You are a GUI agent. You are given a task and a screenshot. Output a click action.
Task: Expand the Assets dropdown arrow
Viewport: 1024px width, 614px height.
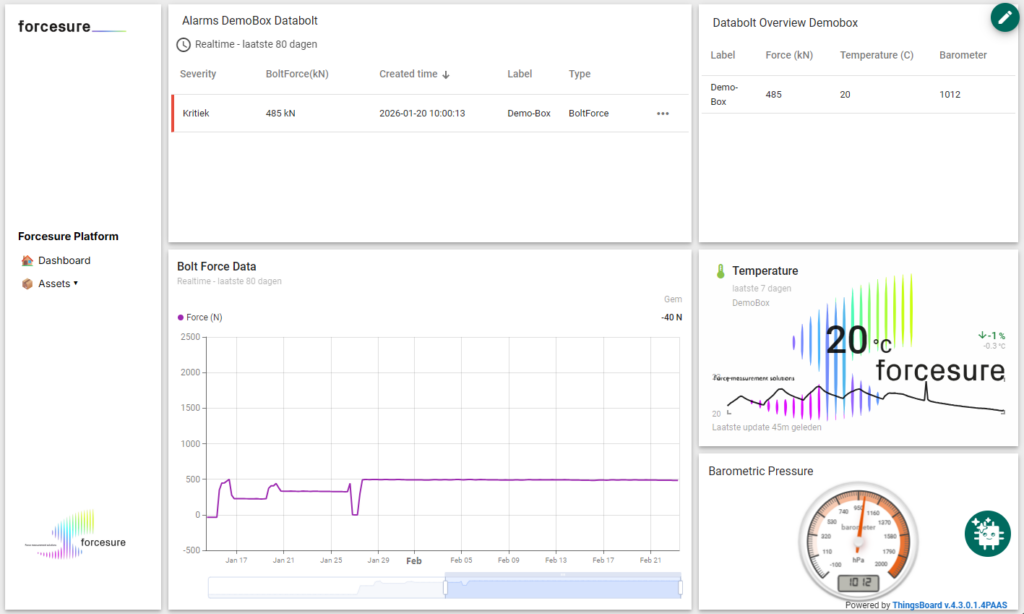(x=76, y=284)
